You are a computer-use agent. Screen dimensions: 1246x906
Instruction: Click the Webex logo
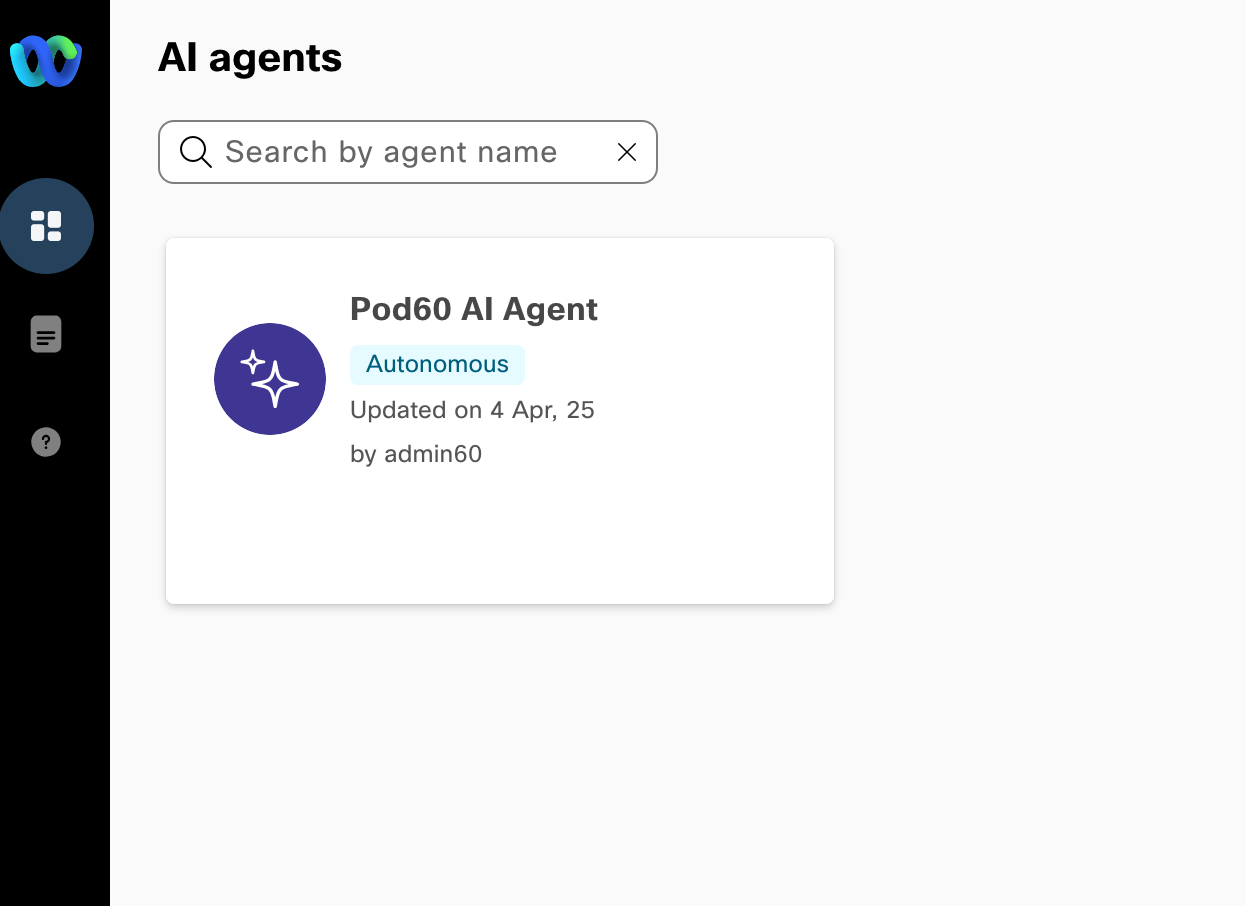[46, 61]
